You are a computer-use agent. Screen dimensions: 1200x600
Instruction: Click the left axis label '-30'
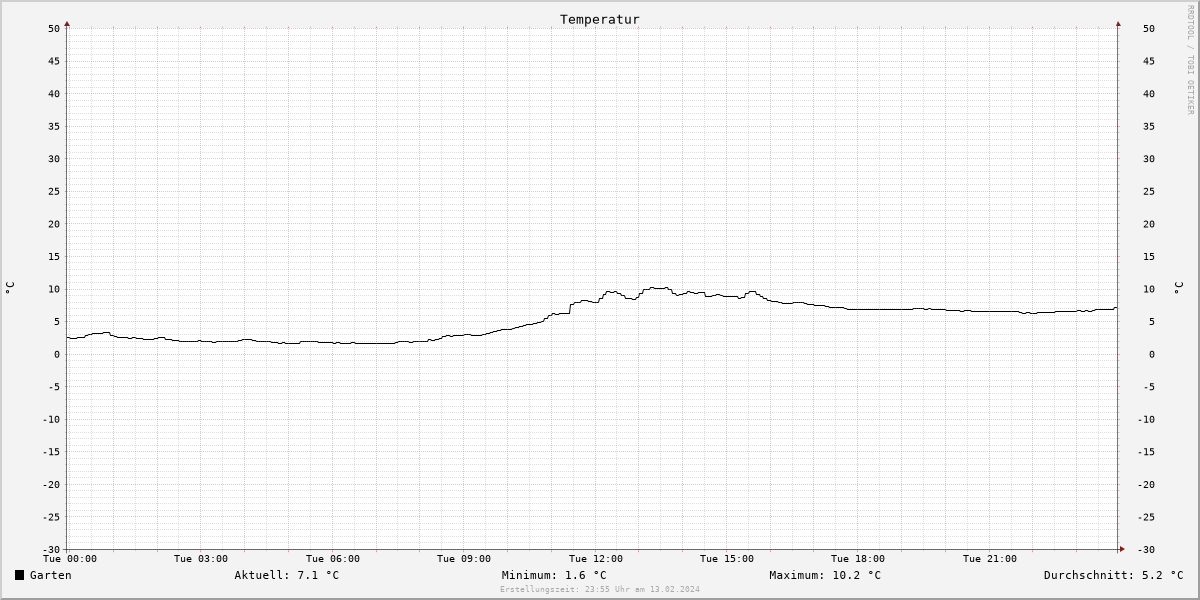[52, 550]
